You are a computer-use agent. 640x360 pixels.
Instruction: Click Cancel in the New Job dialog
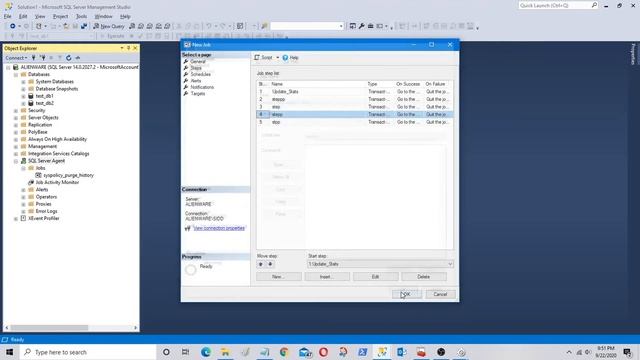pos(440,294)
